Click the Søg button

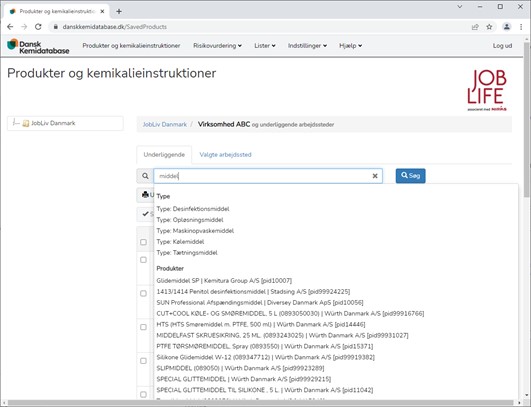tap(410, 176)
